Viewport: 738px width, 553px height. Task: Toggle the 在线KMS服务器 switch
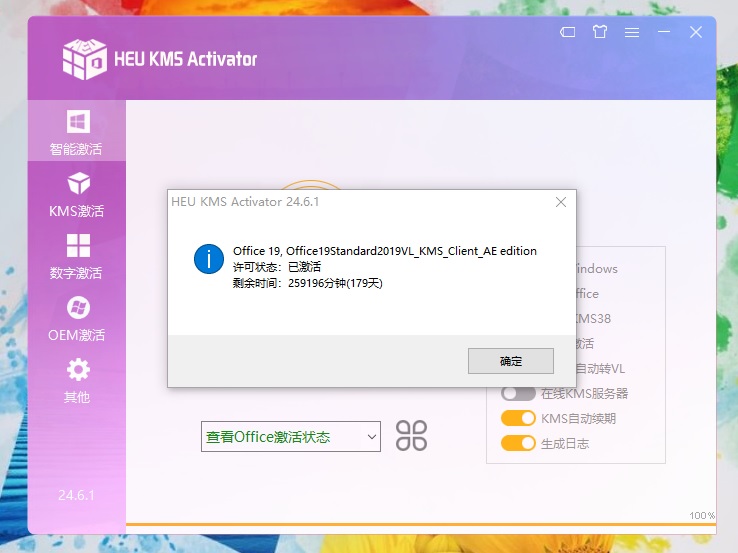(518, 393)
